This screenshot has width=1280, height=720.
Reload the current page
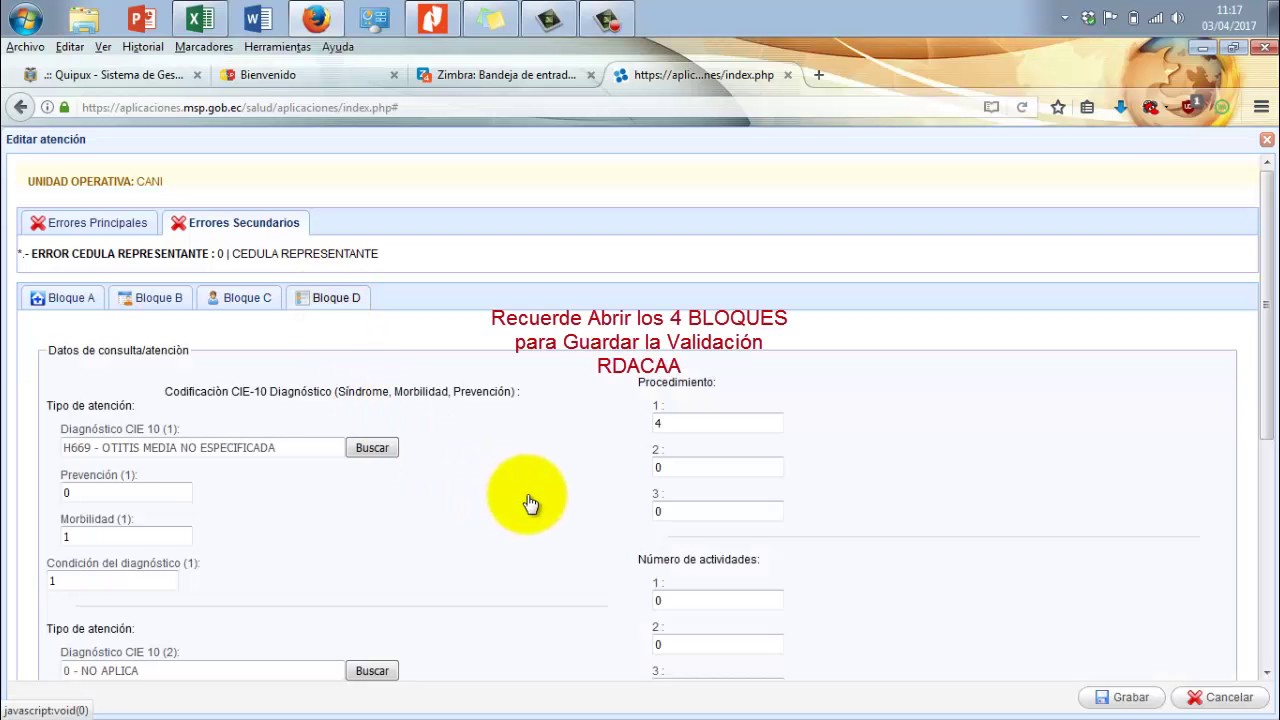click(x=1022, y=107)
